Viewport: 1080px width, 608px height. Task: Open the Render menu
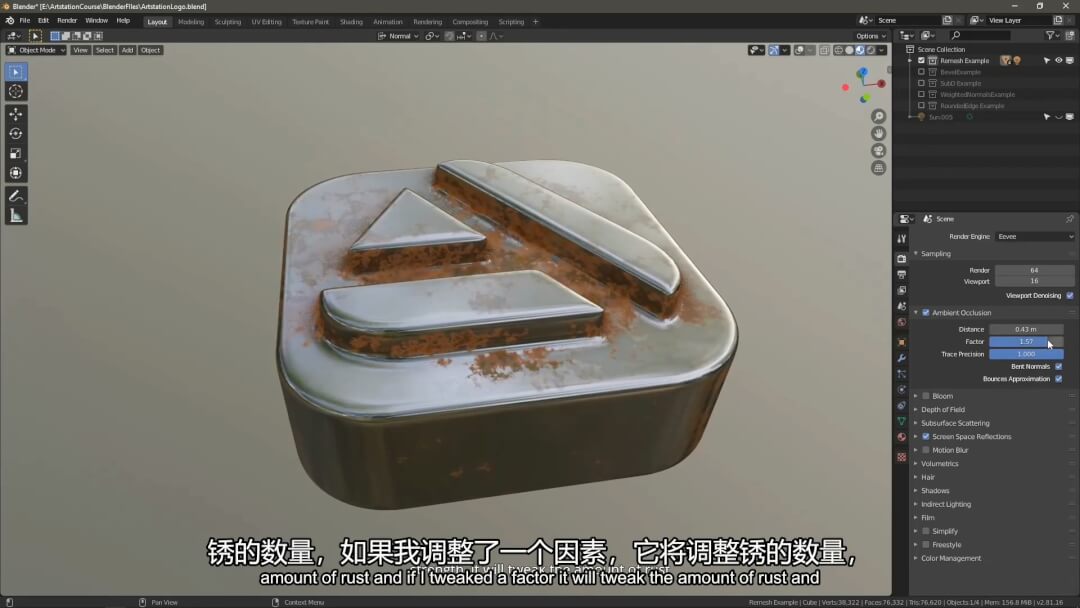click(x=67, y=21)
